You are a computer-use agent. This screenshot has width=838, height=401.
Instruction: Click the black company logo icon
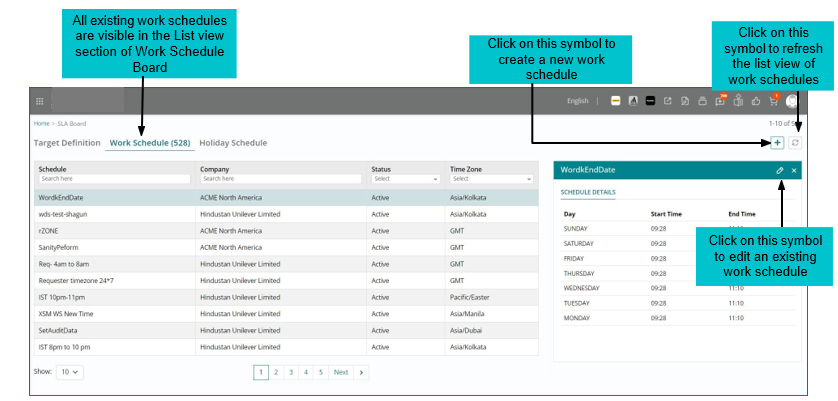[650, 101]
